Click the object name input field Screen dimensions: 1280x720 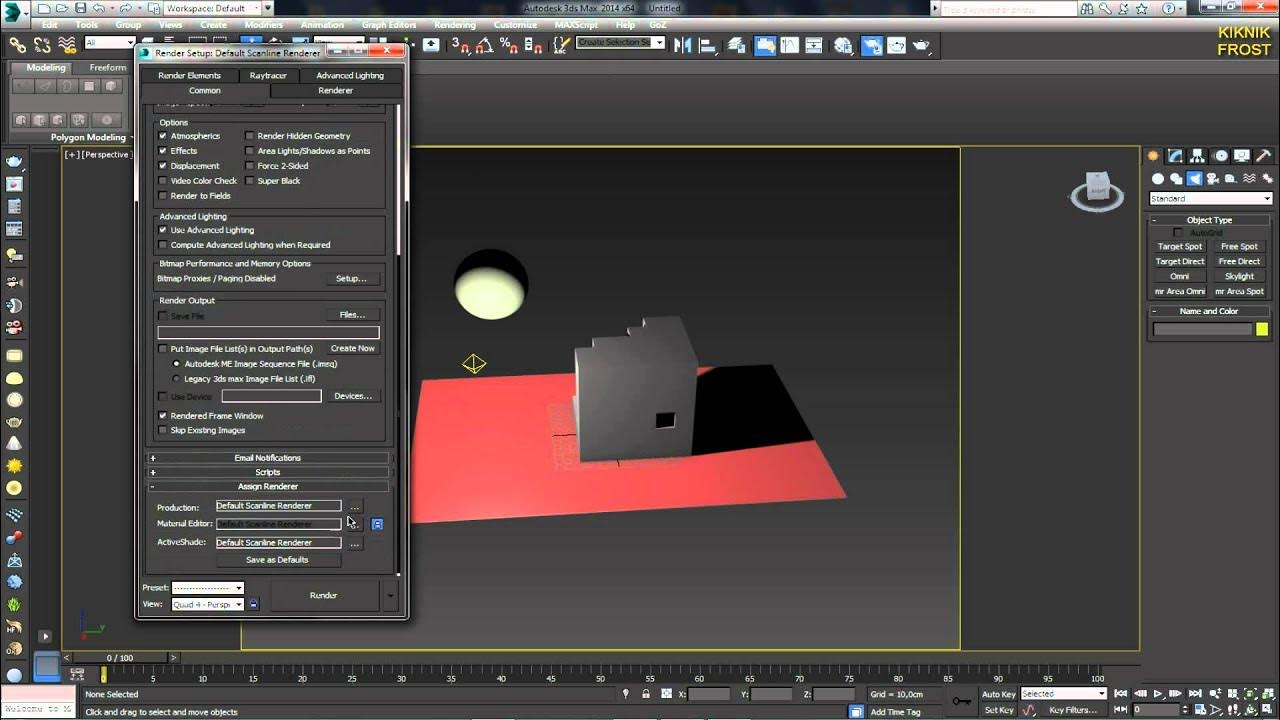tap(1202, 329)
